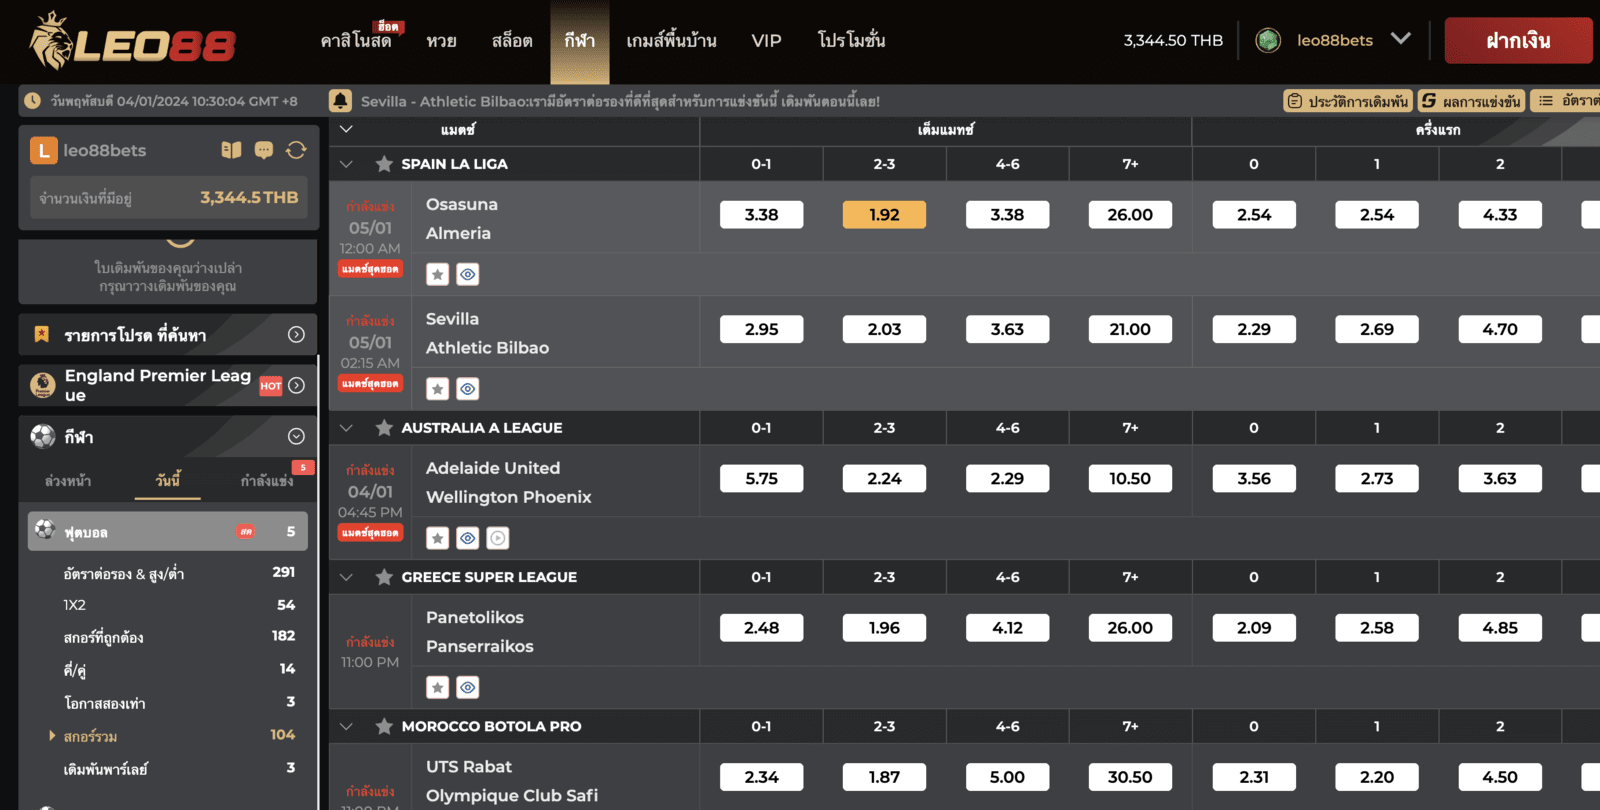Expand England Premier League arrow

(296, 385)
